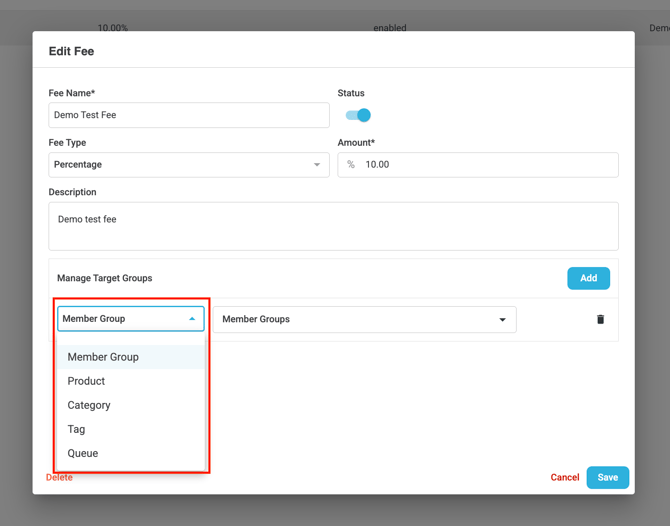
Task: Click the Edit Fee dialog title
Action: coord(71,51)
